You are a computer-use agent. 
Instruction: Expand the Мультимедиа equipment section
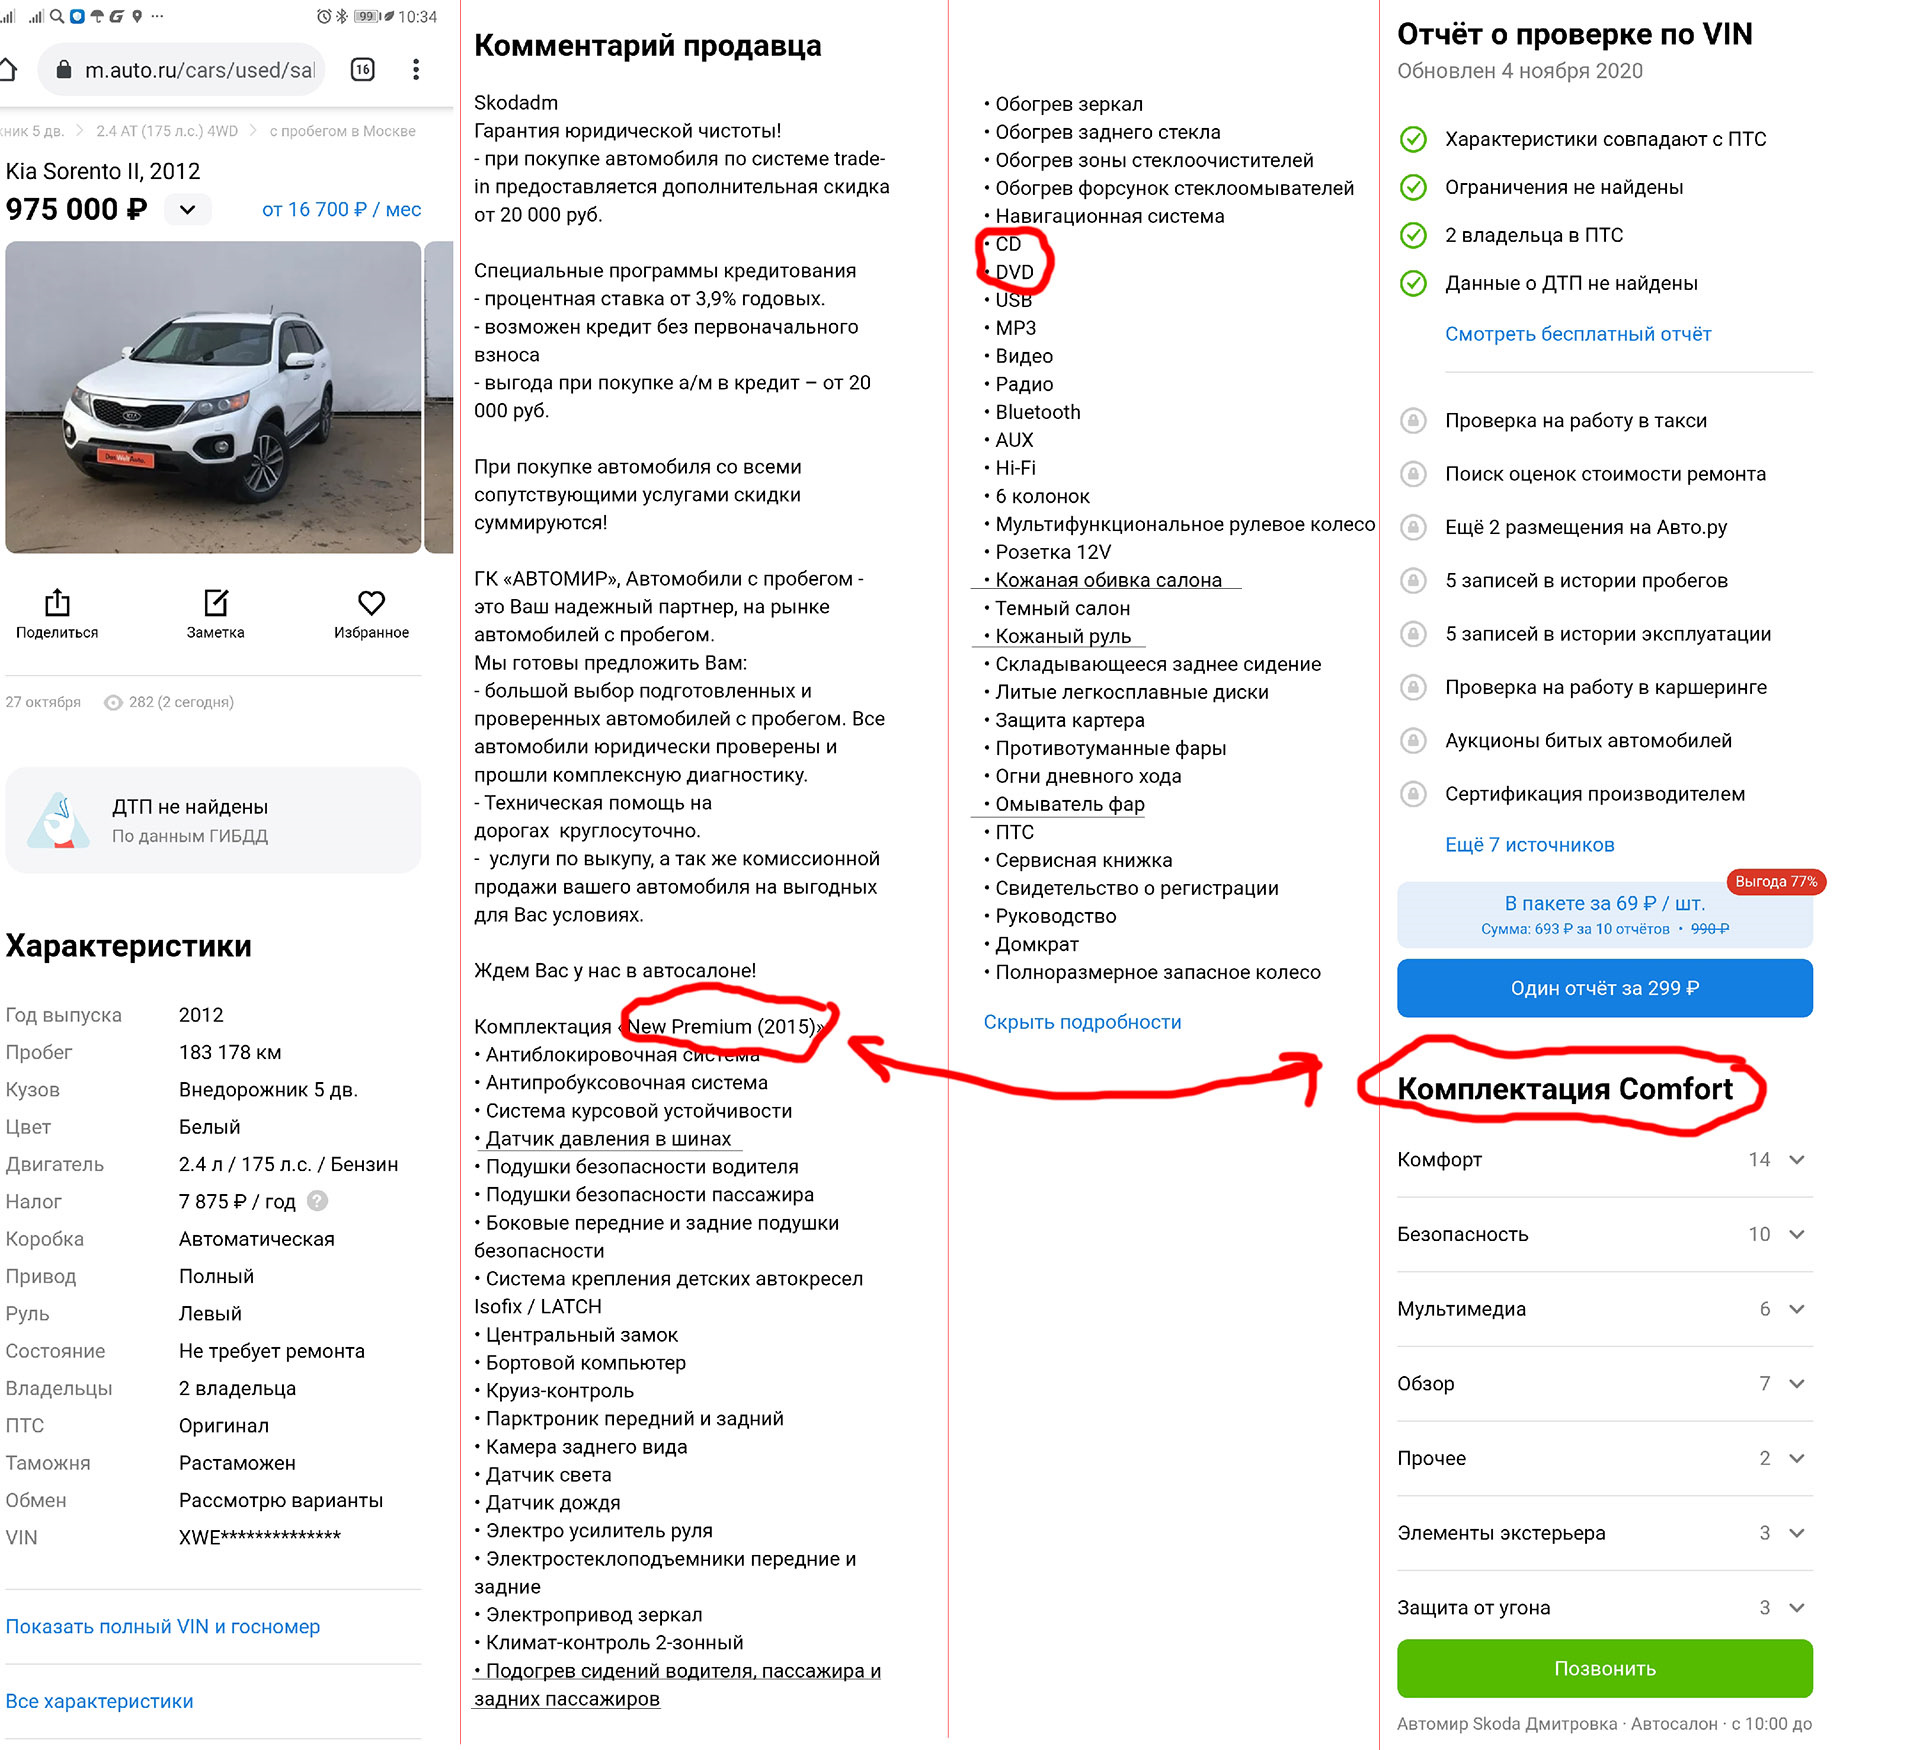tap(1604, 1310)
